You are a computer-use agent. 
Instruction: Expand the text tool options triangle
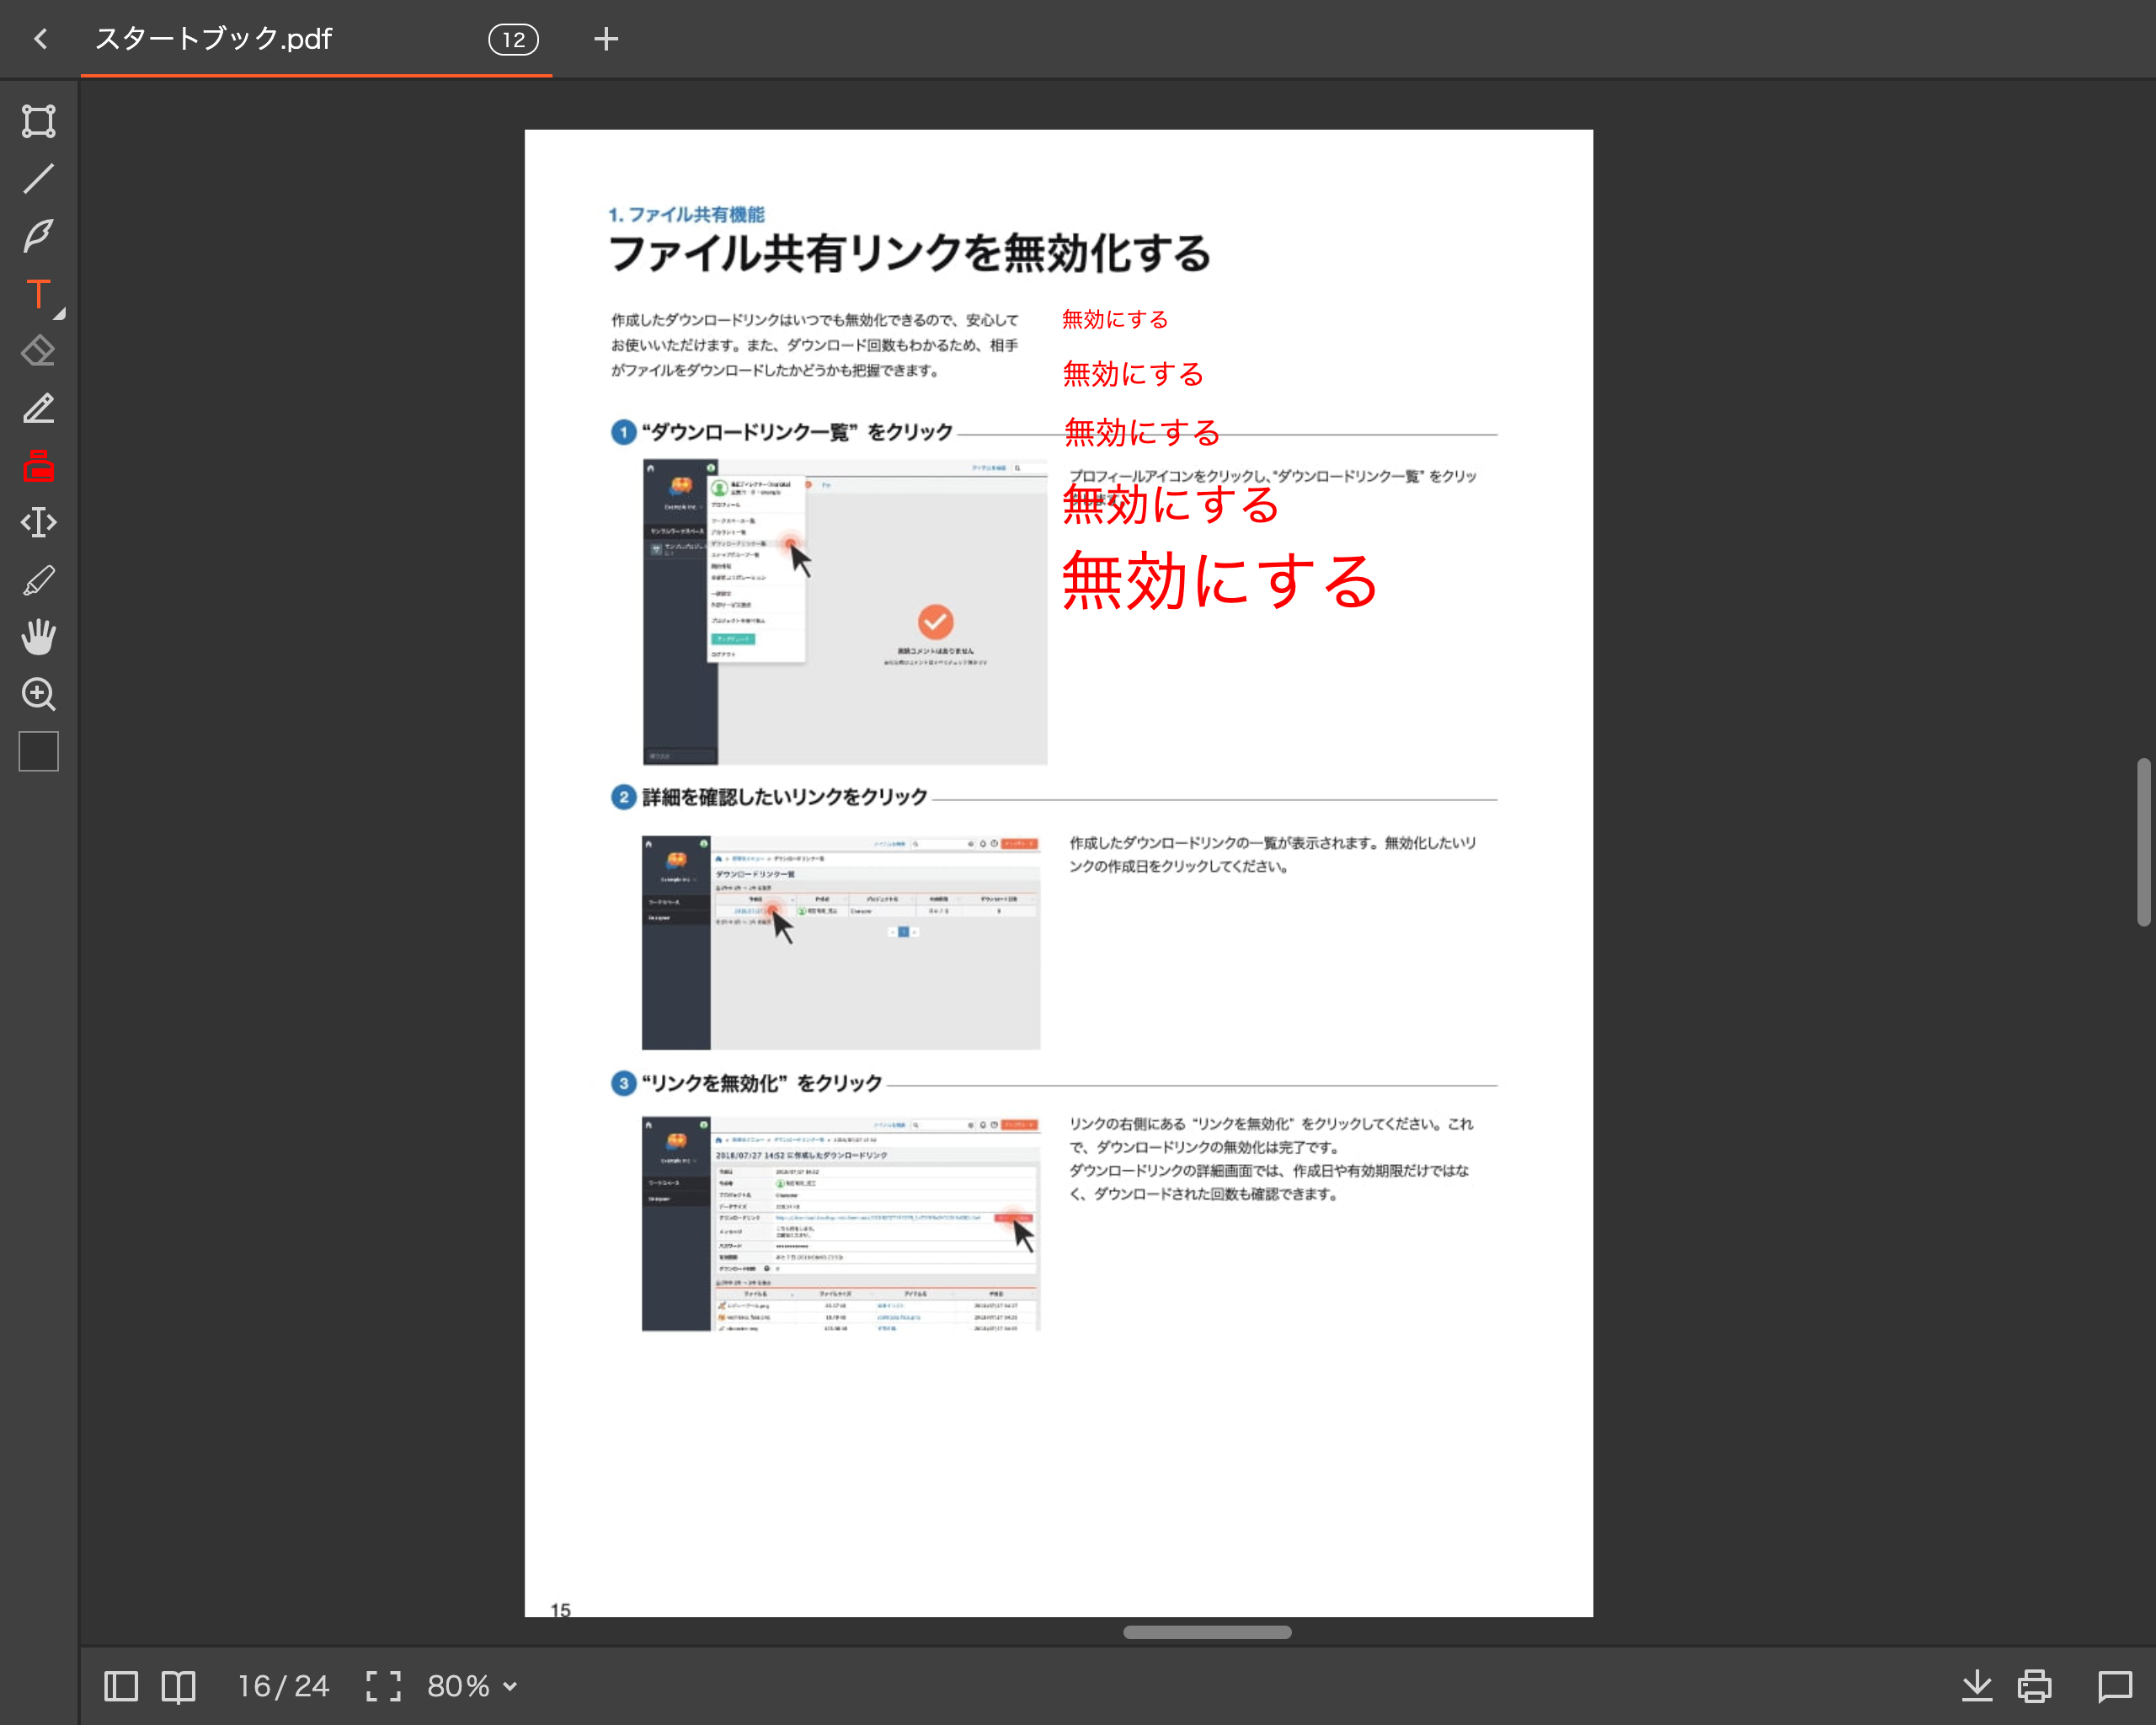pos(60,314)
